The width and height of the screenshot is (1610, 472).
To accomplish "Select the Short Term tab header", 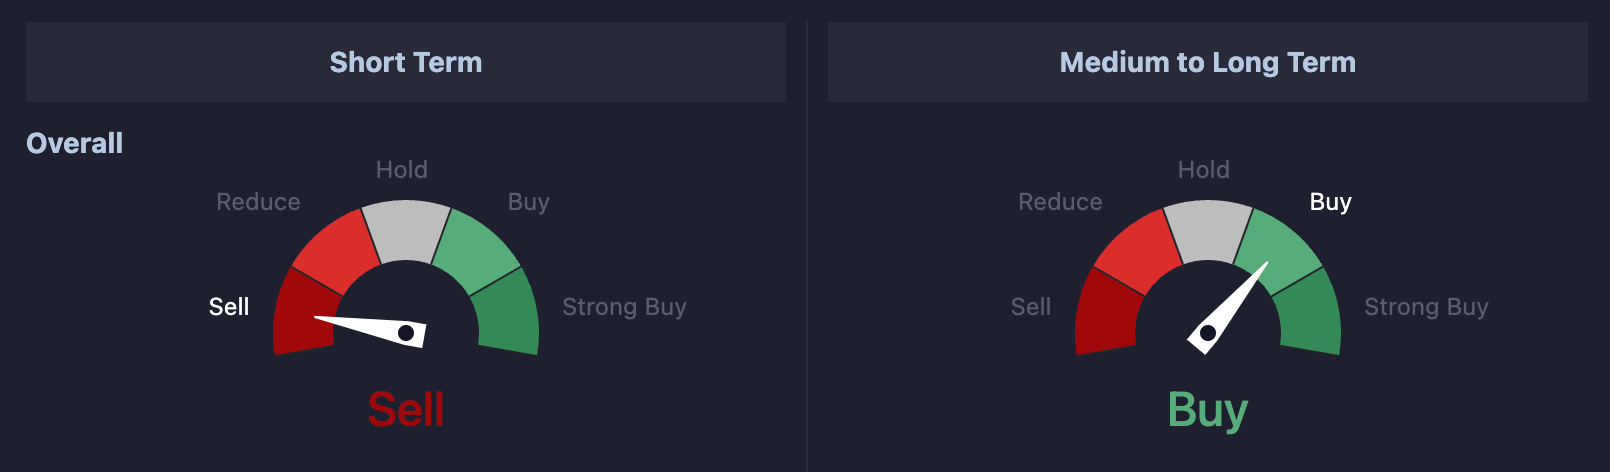I will [406, 62].
